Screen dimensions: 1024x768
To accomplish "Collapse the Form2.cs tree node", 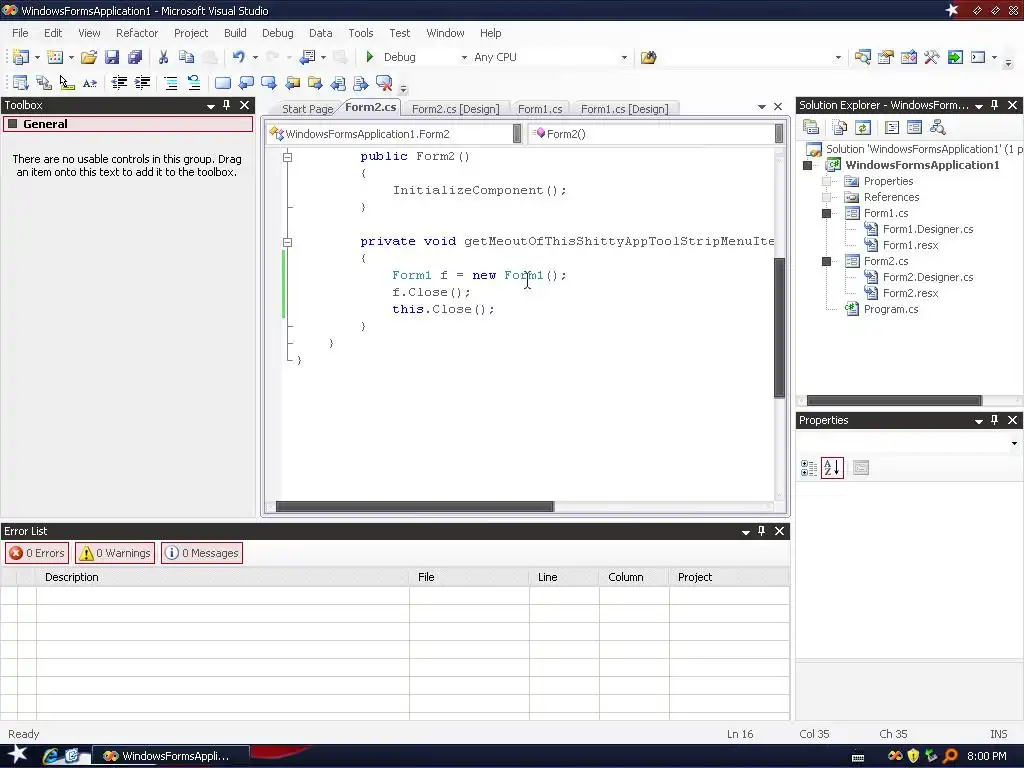I will click(826, 261).
